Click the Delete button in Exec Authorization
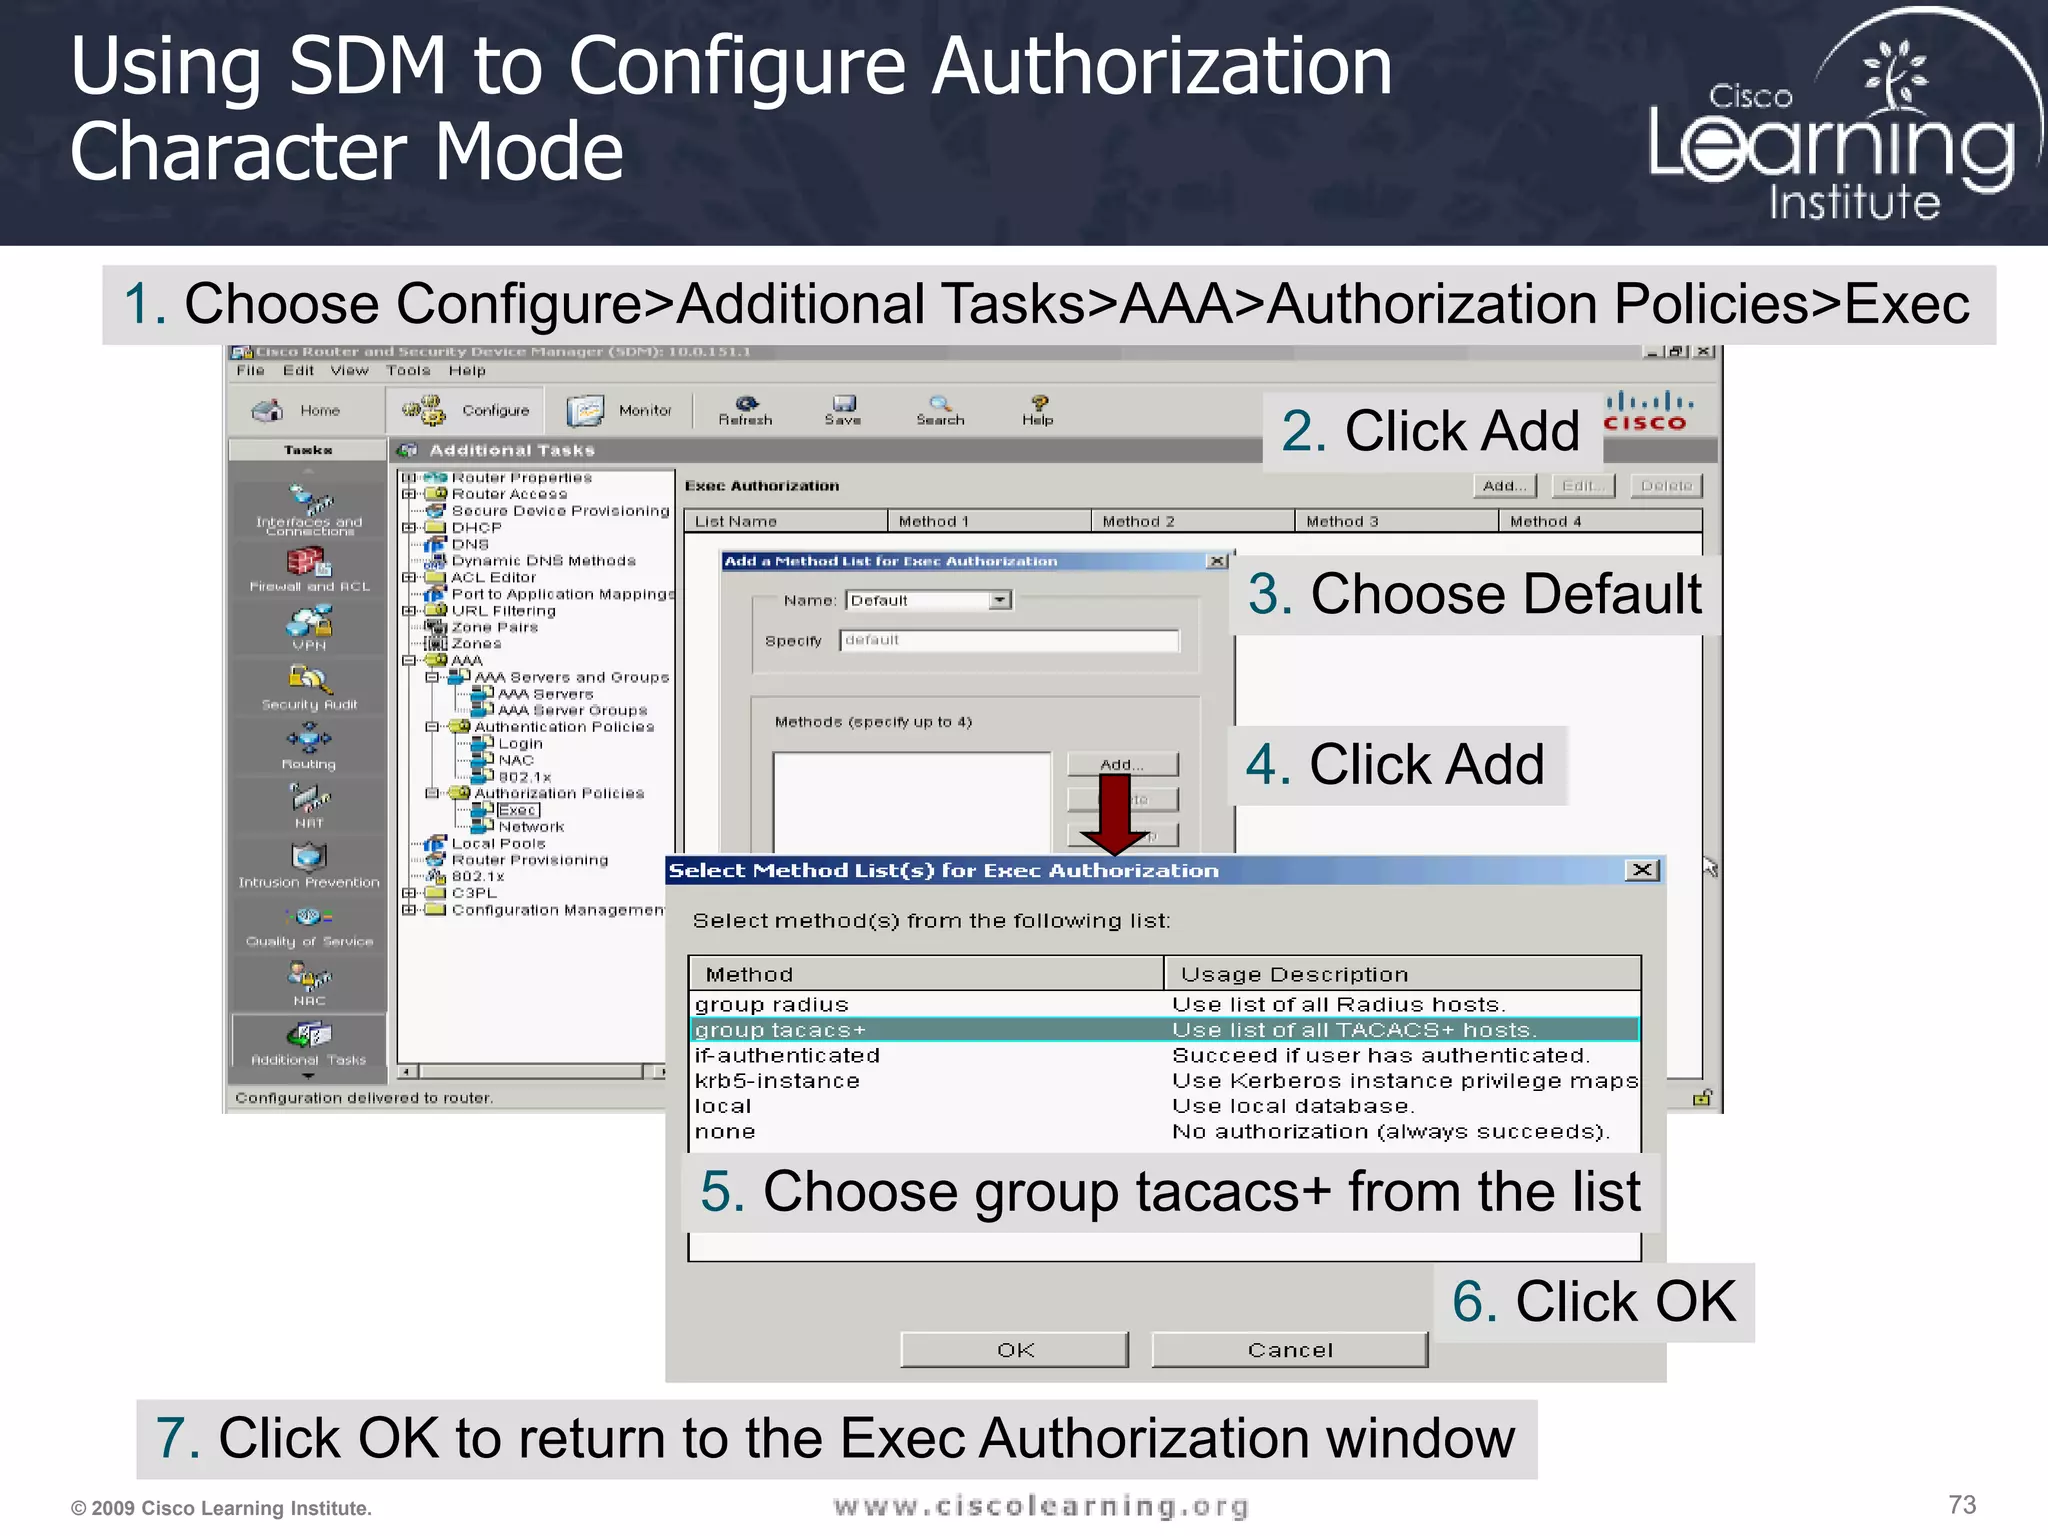Image resolution: width=2048 pixels, height=1536 pixels. point(1666,486)
